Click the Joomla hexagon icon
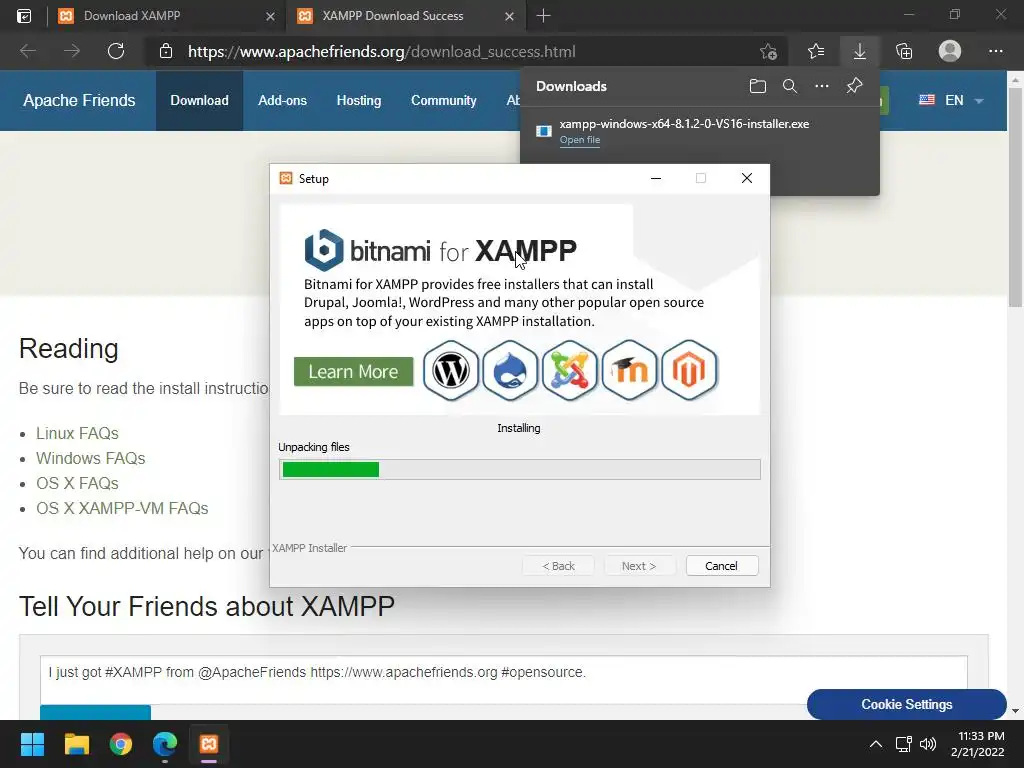The width and height of the screenshot is (1024, 768). pos(569,370)
